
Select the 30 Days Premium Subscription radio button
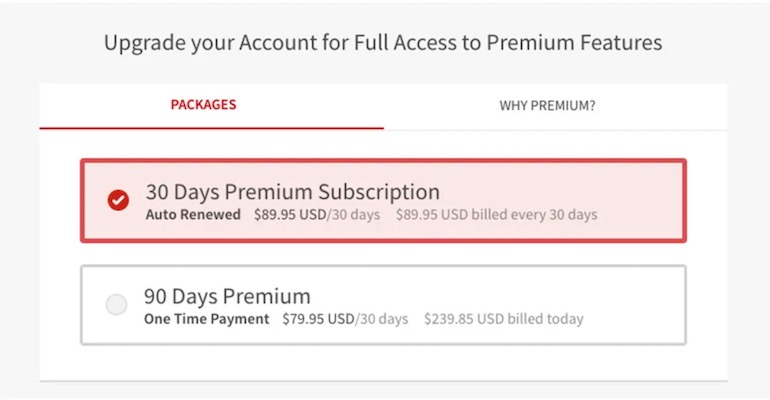click(x=118, y=200)
